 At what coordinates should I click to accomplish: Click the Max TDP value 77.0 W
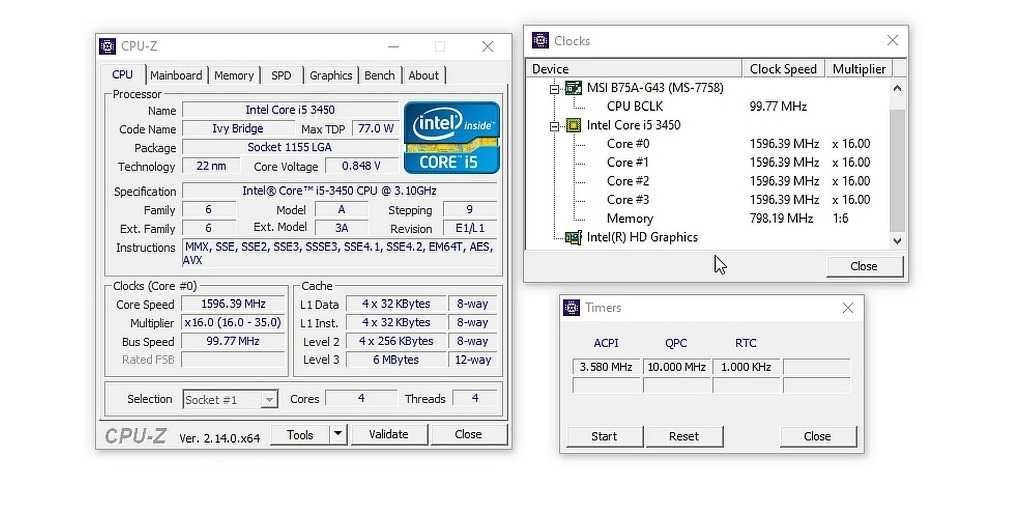pos(376,129)
